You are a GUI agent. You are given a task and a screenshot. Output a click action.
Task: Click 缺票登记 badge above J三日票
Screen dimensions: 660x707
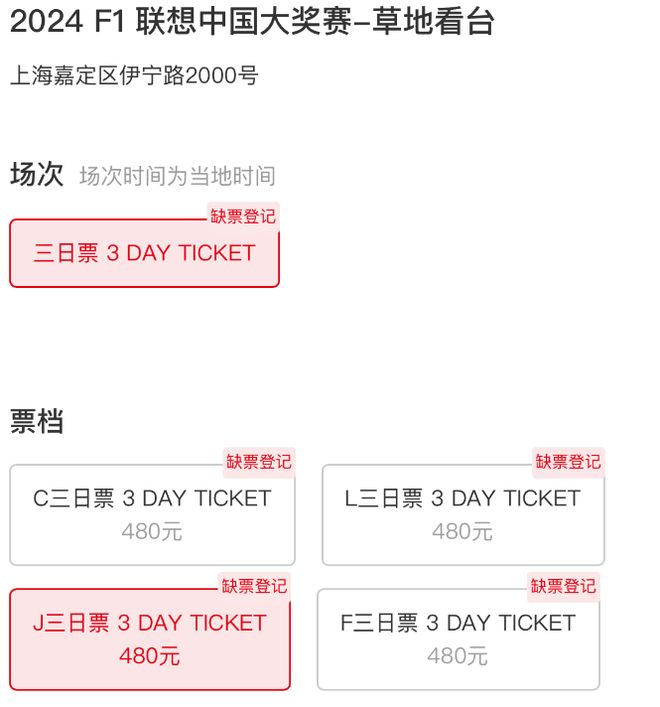(254, 586)
